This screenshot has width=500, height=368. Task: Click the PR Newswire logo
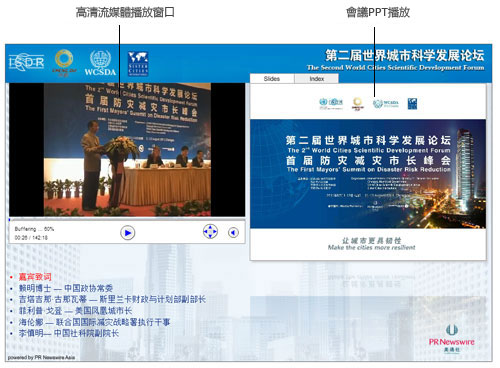tap(452, 338)
